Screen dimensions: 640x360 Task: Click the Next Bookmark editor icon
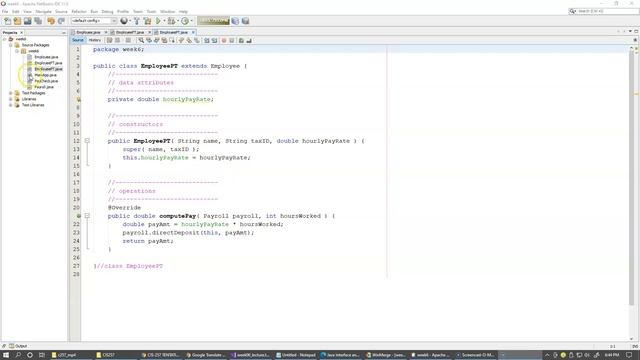coord(189,40)
